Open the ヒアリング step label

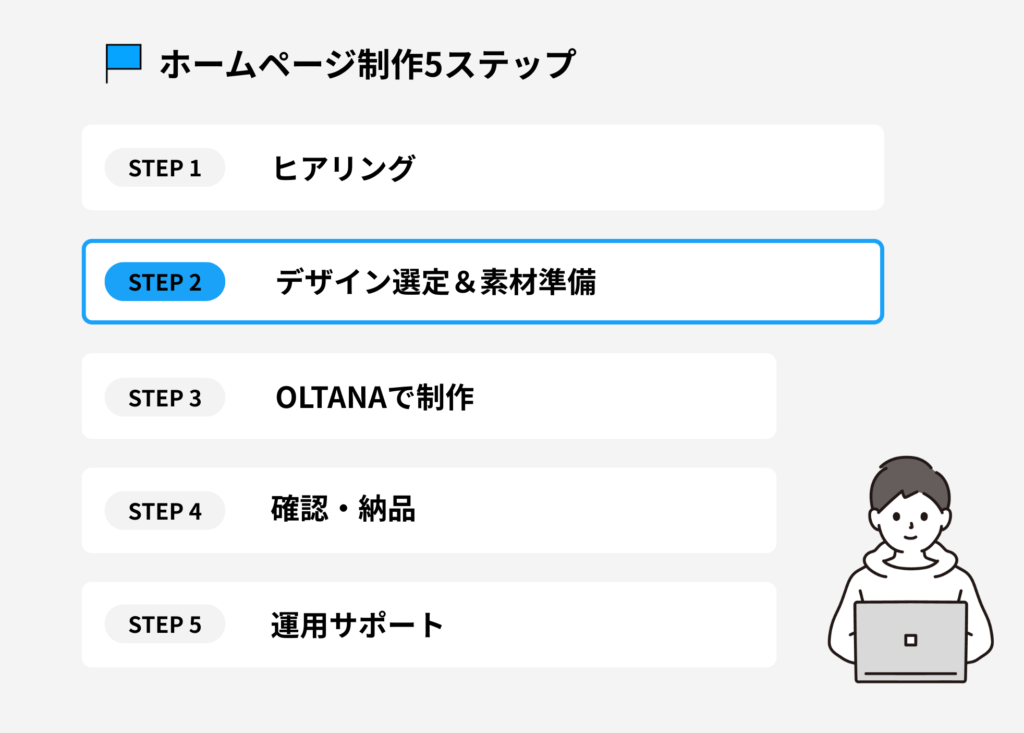click(343, 168)
